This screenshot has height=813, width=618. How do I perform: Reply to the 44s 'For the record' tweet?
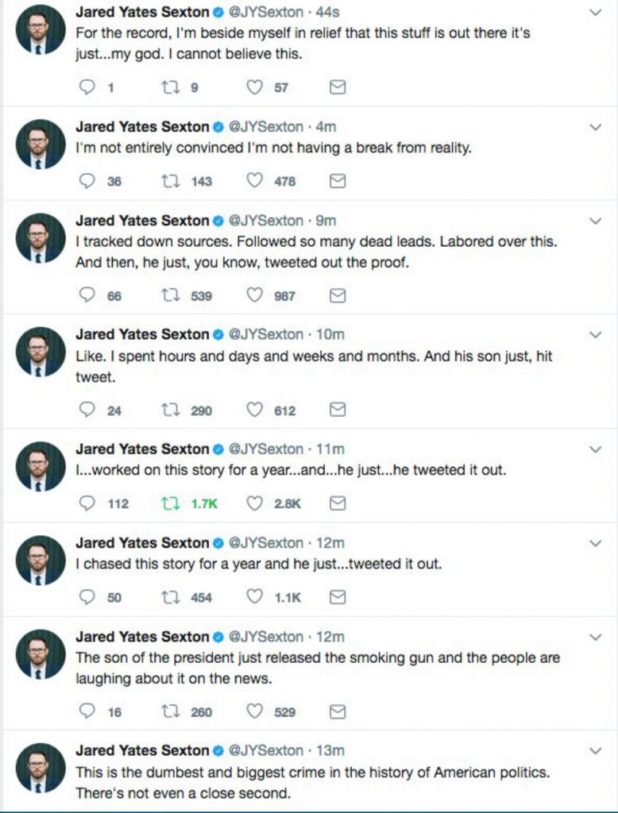[x=85, y=88]
